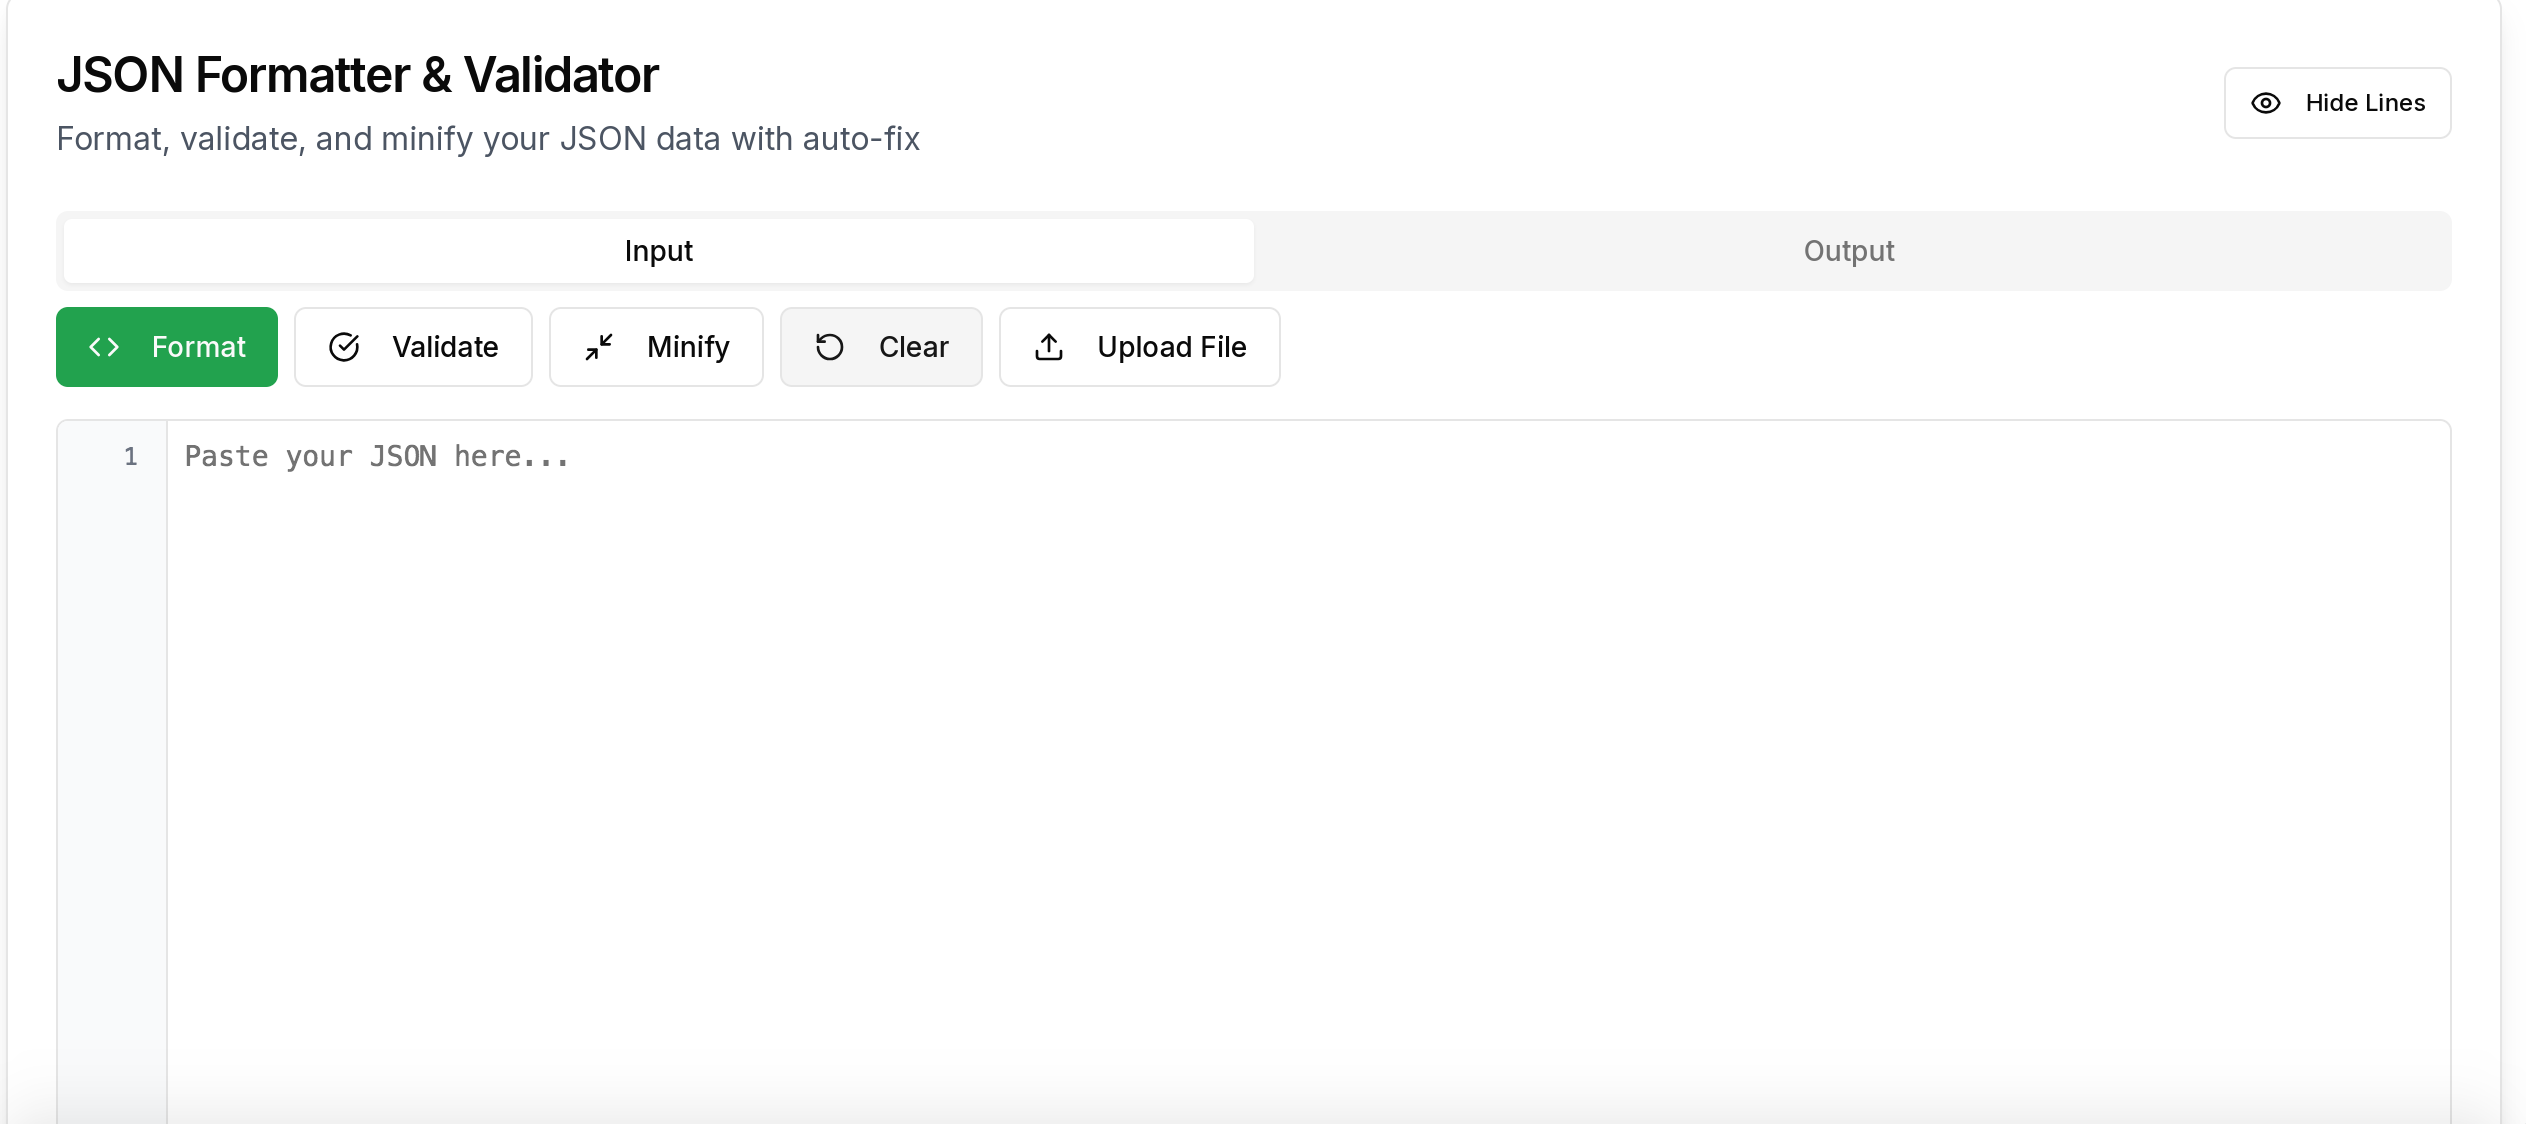The height and width of the screenshot is (1124, 2526).
Task: Click the circular reset arrow icon
Action: click(x=830, y=347)
